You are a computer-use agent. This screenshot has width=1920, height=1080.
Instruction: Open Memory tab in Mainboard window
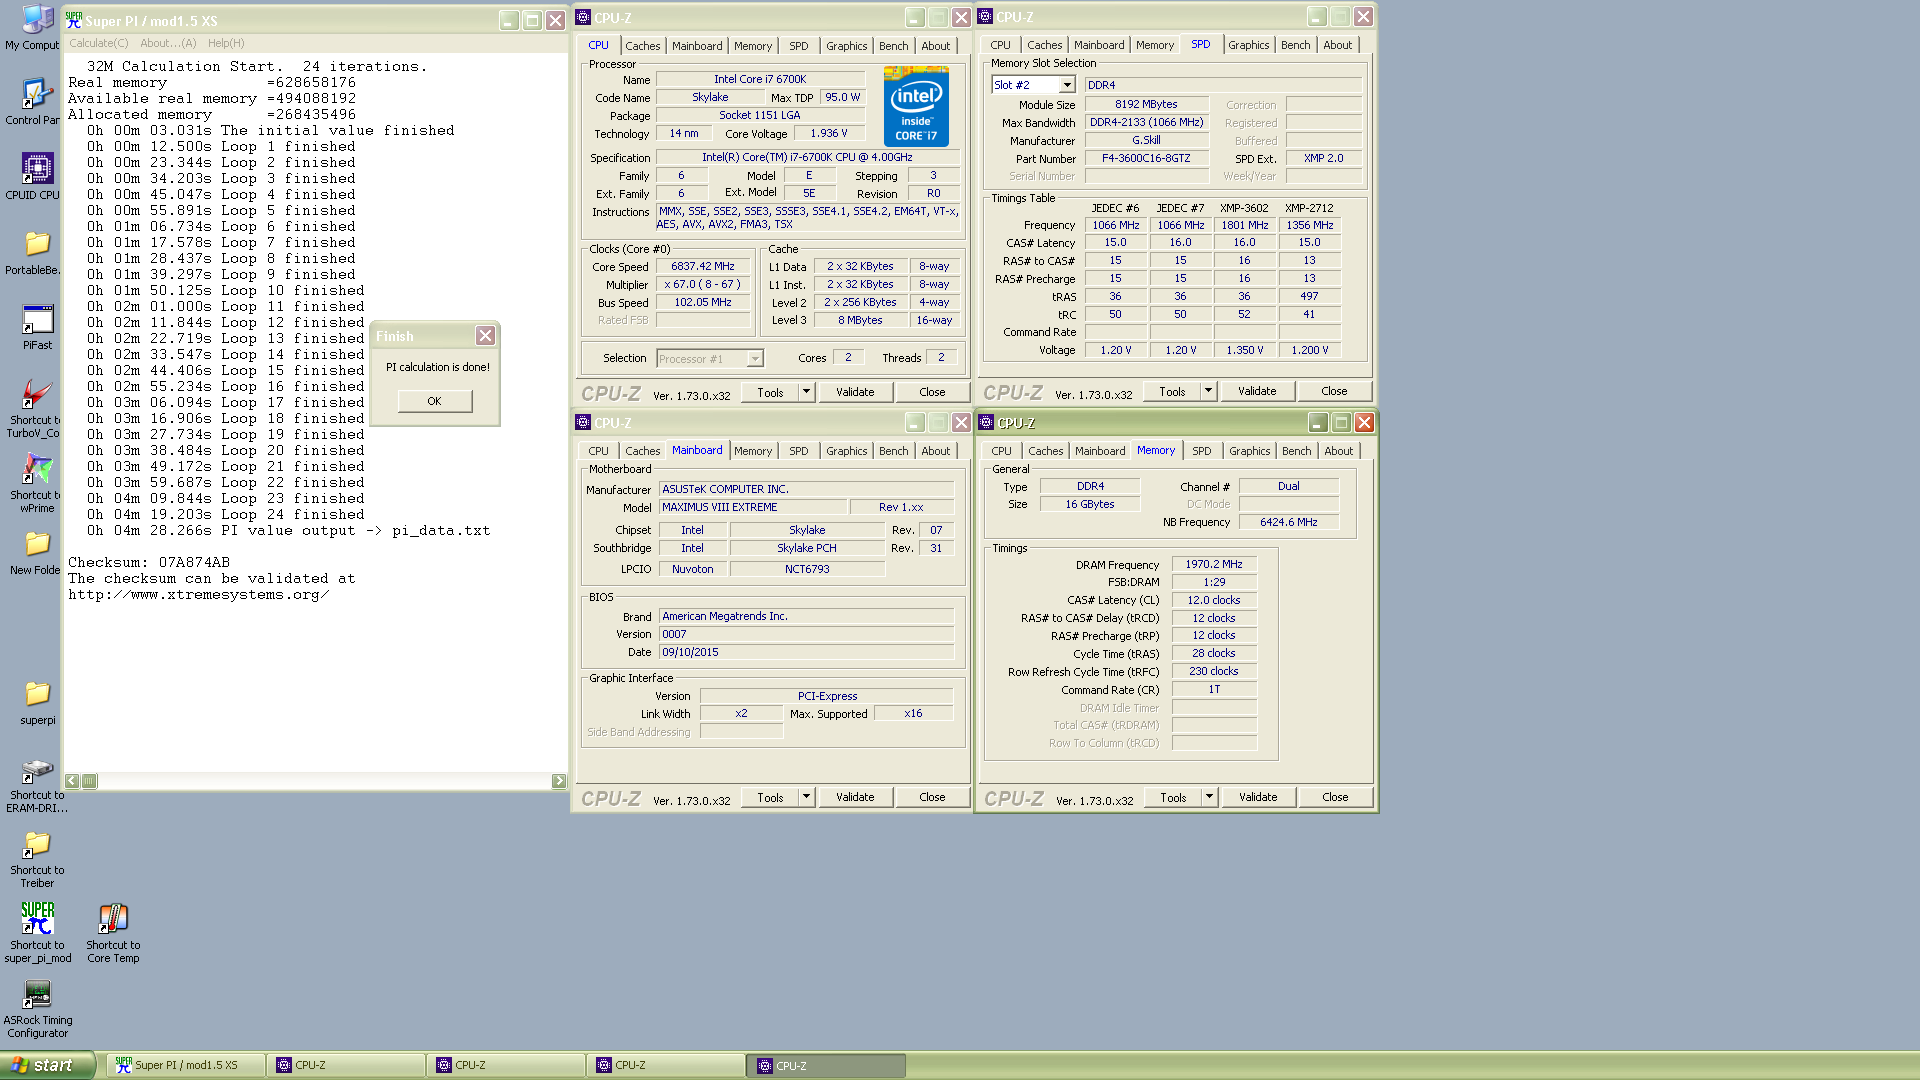[753, 451]
